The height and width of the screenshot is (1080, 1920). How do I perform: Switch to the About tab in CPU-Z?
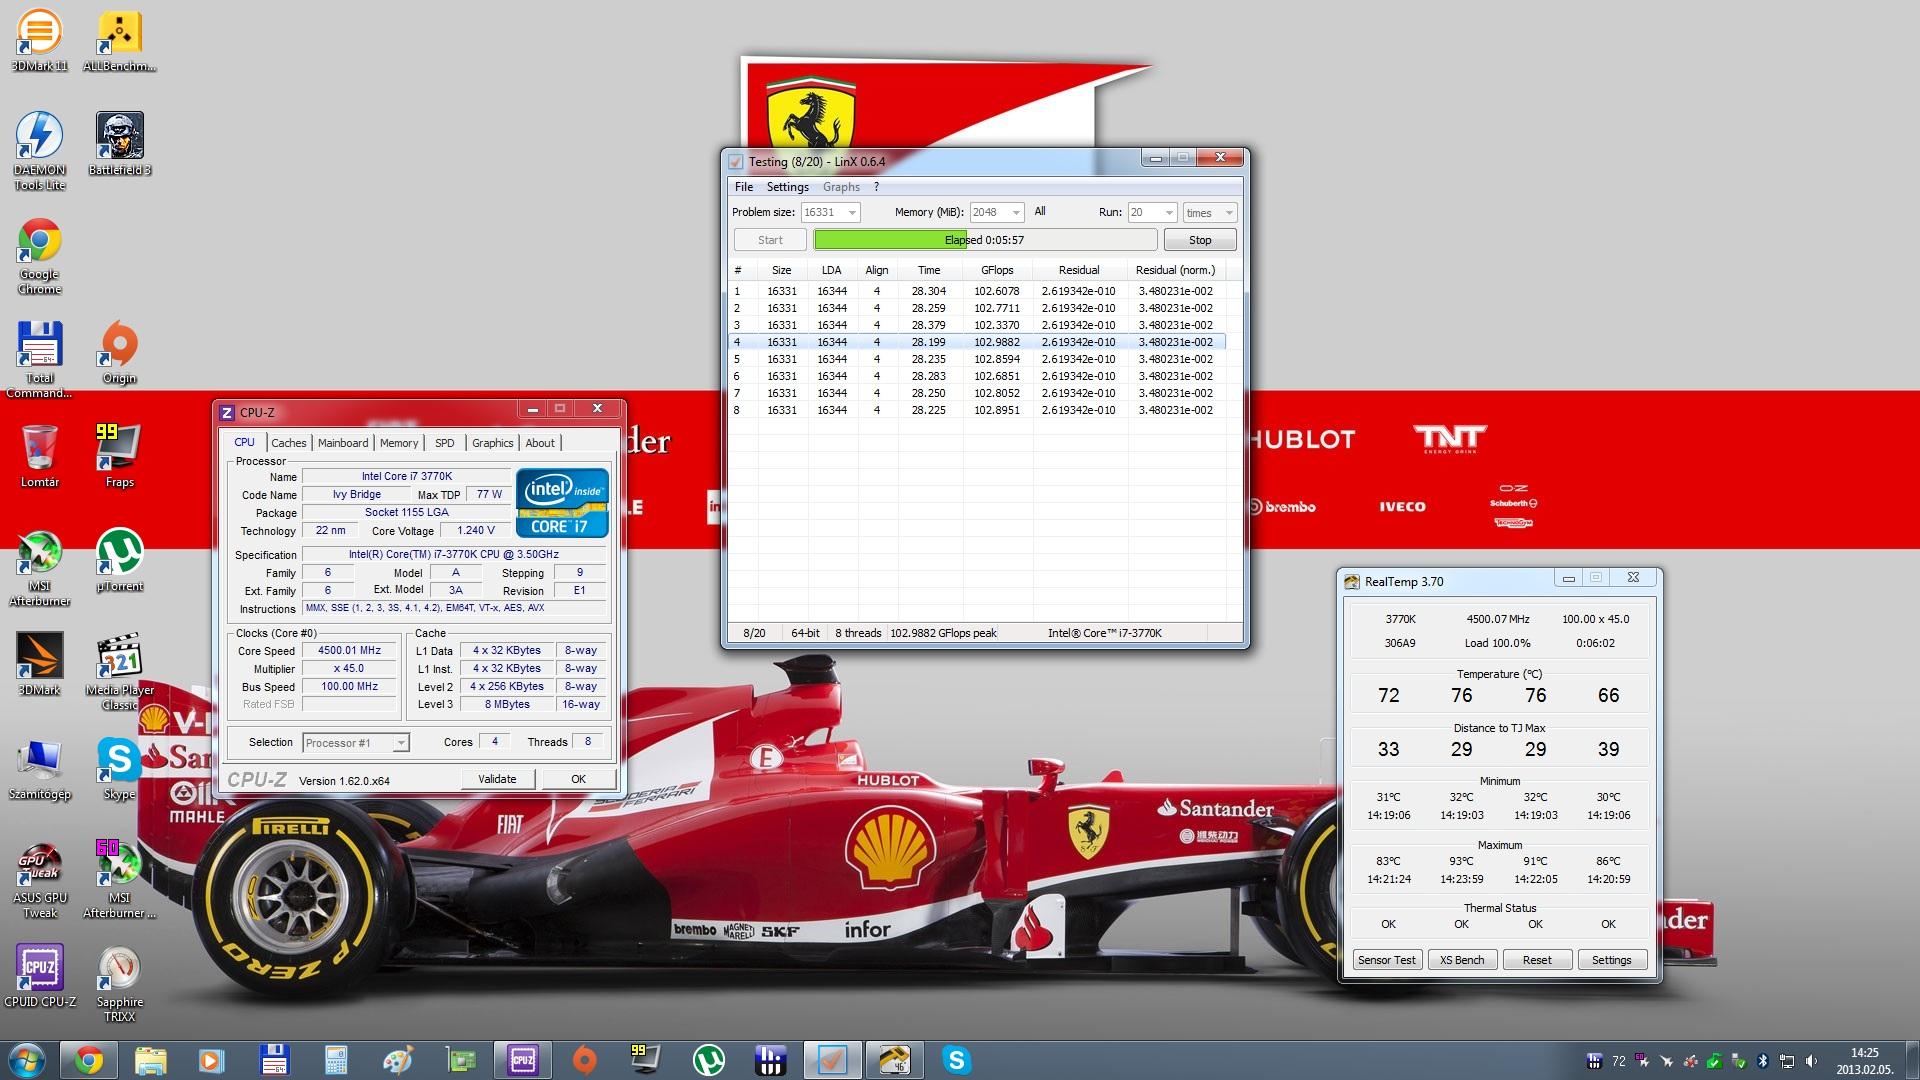coord(540,443)
